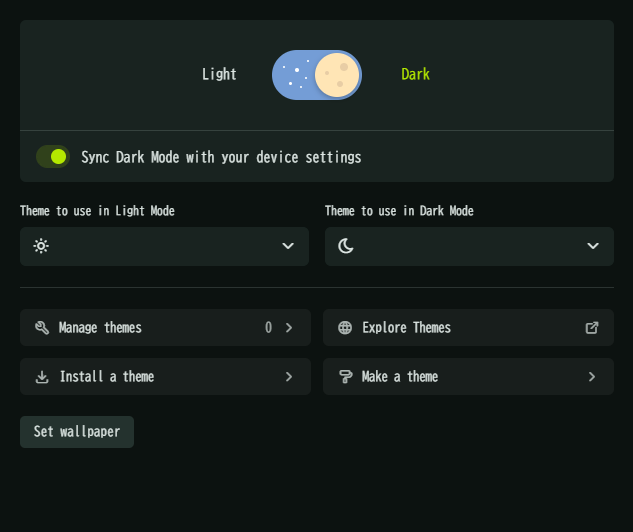This screenshot has width=633, height=532.
Task: Click the sun icon in Light theme selector
Action: [x=41, y=246]
